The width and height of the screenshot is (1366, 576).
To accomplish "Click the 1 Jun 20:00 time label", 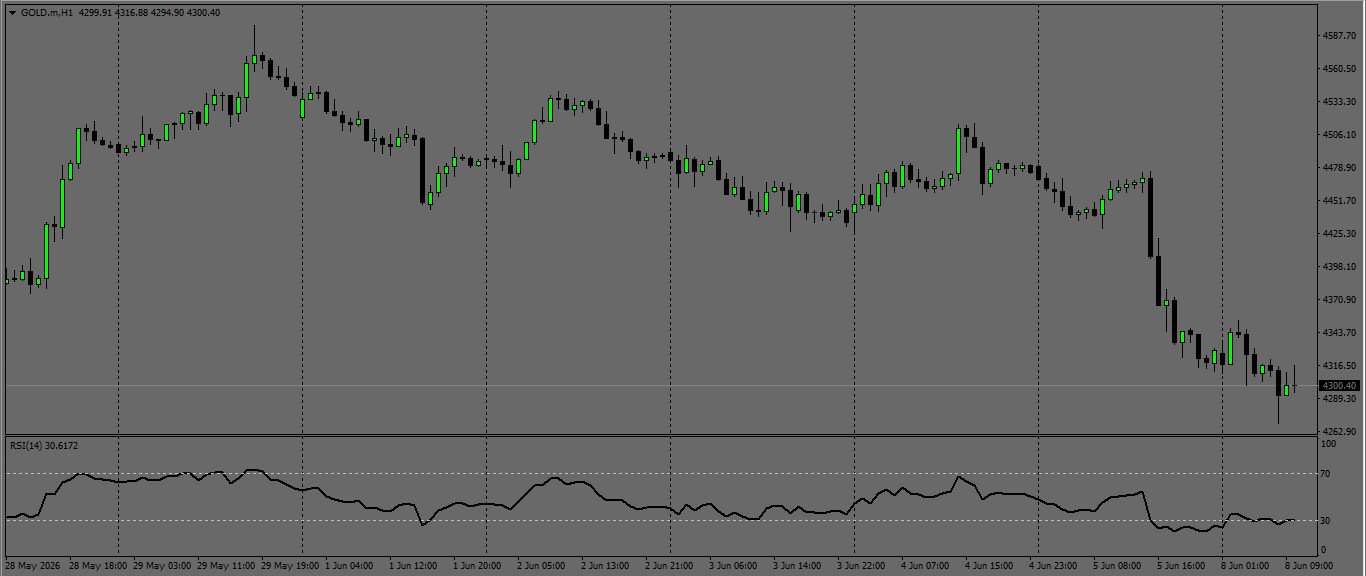I will pyautogui.click(x=477, y=566).
